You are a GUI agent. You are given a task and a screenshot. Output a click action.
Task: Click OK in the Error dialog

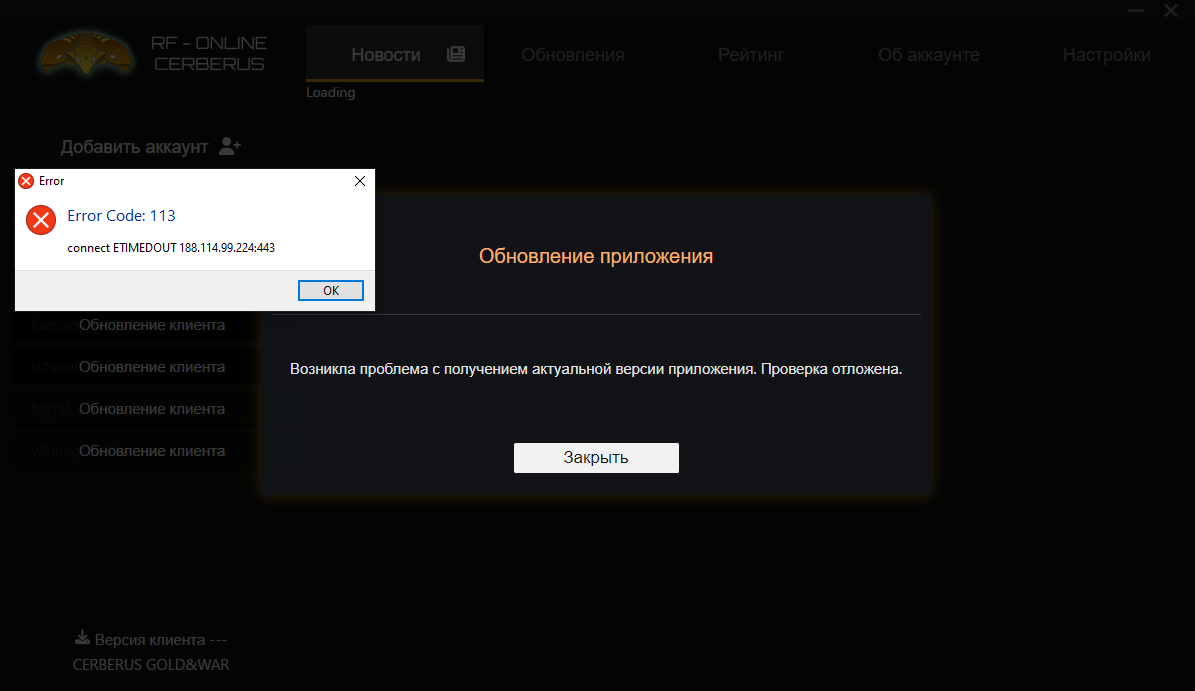coord(331,290)
